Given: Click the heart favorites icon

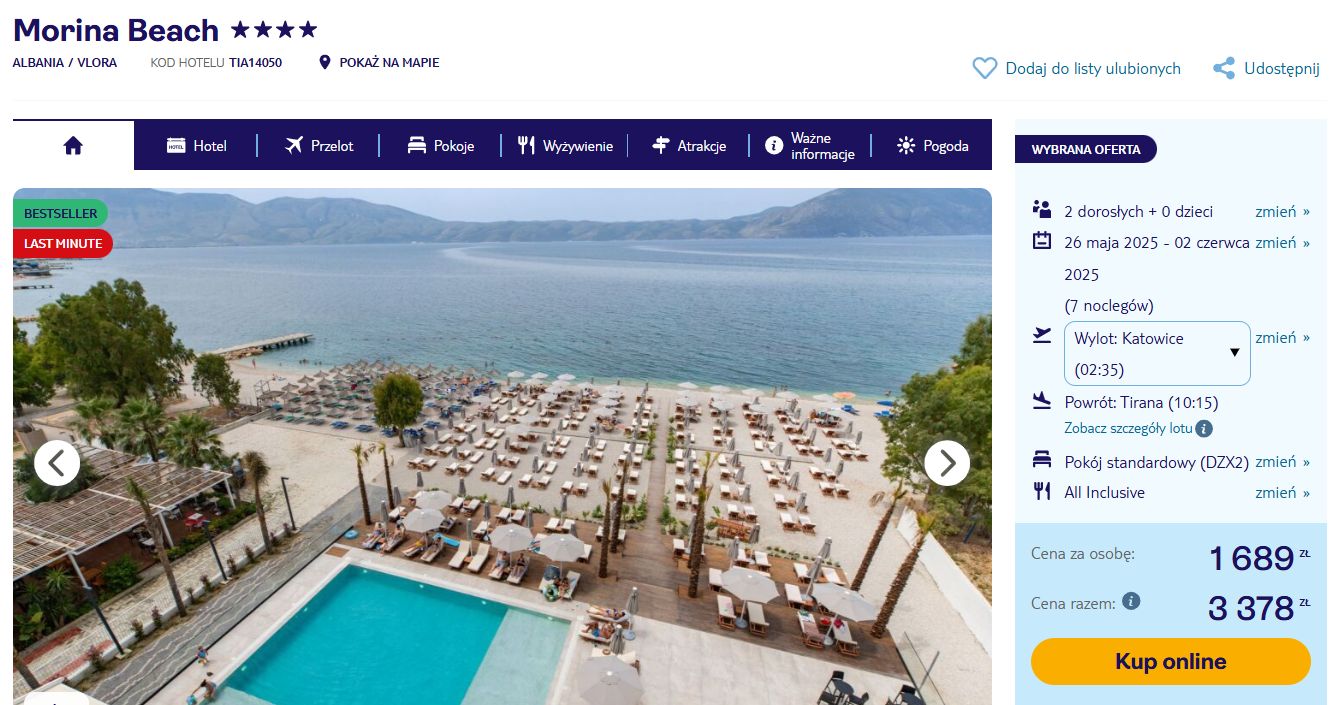Looking at the screenshot, I should 985,69.
